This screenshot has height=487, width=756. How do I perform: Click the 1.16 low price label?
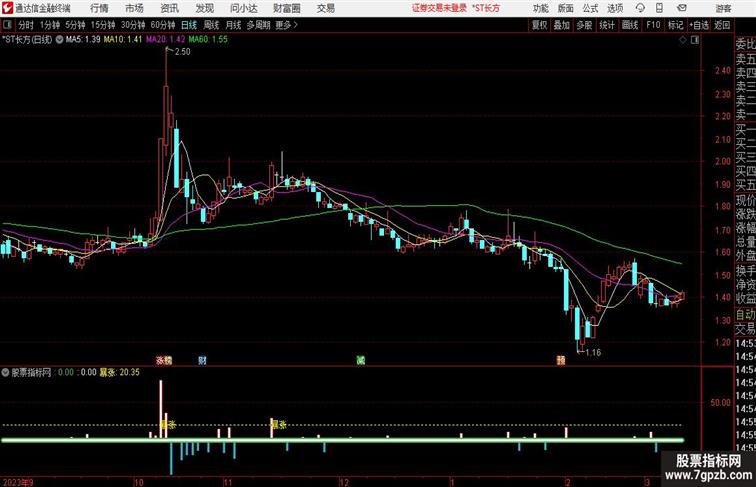[593, 352]
